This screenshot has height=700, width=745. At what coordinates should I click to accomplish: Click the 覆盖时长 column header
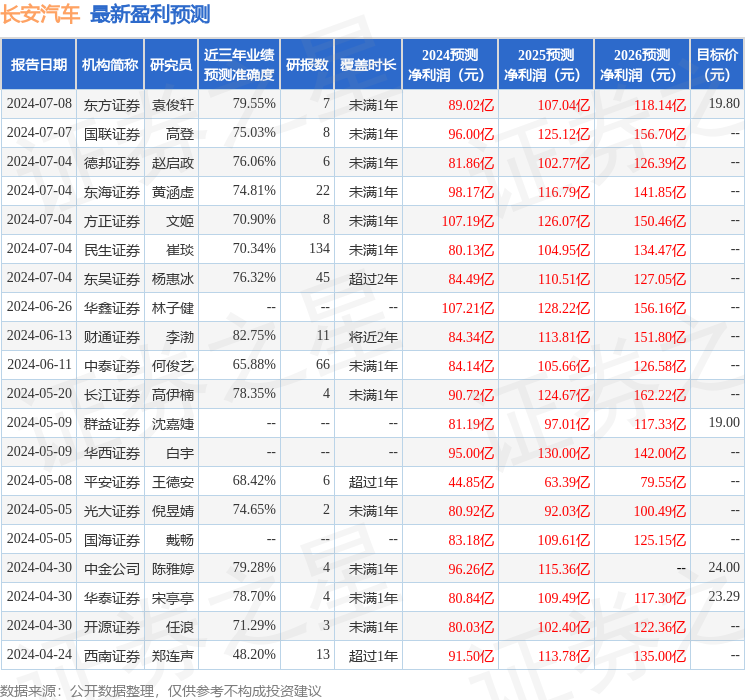[368, 64]
